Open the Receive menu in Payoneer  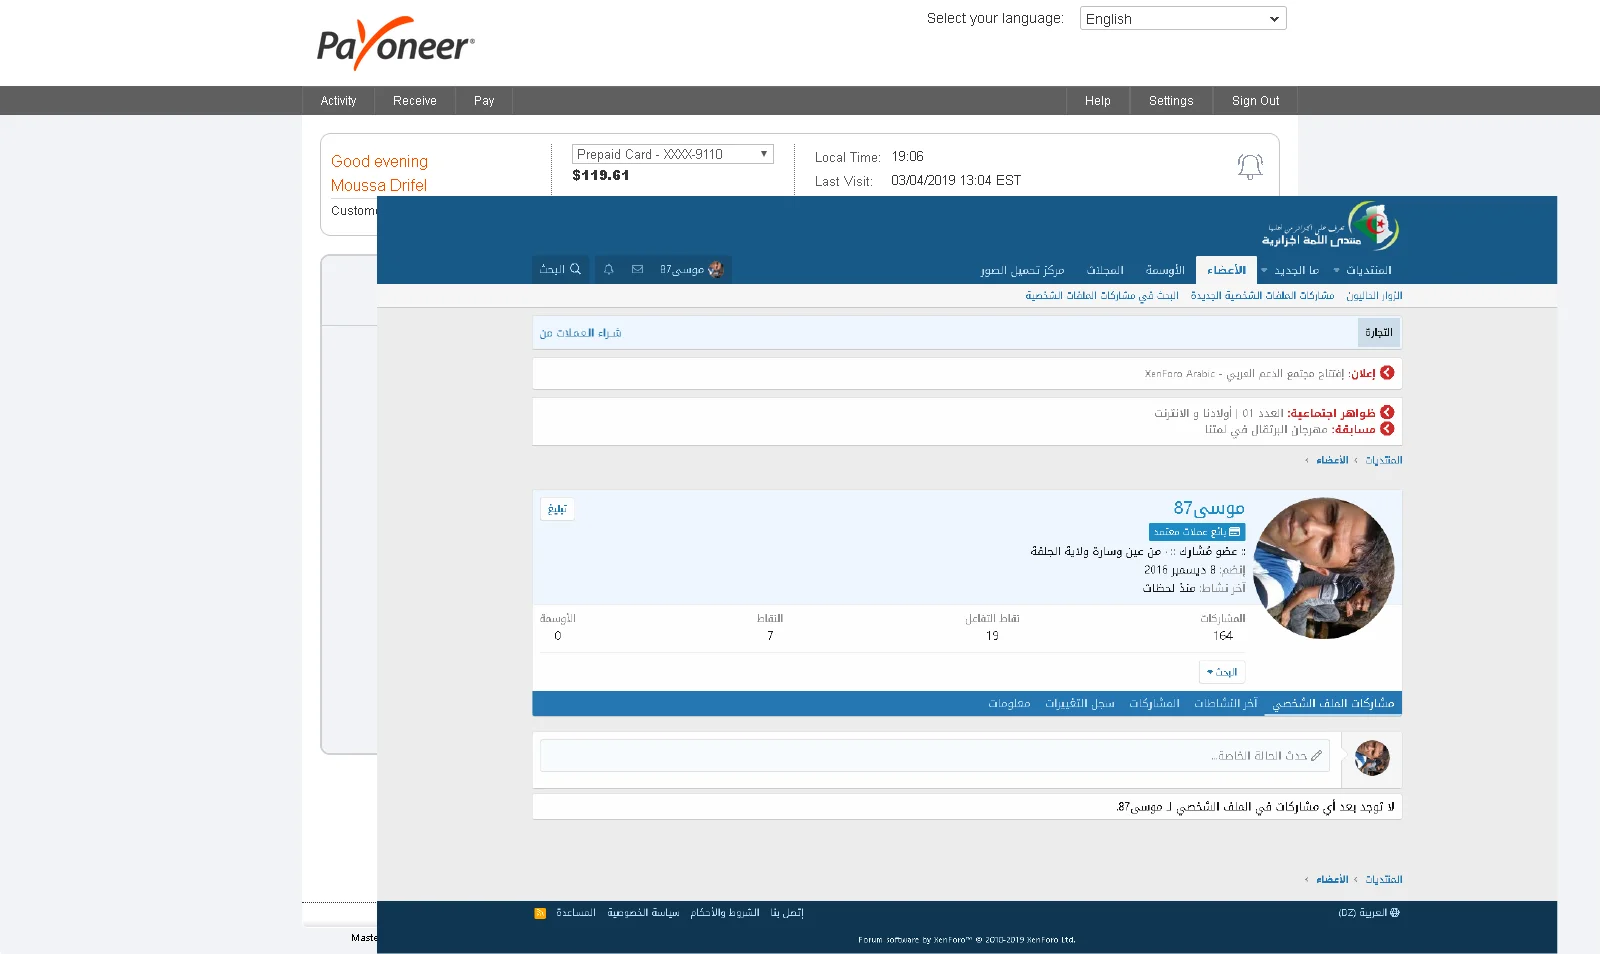tap(414, 101)
